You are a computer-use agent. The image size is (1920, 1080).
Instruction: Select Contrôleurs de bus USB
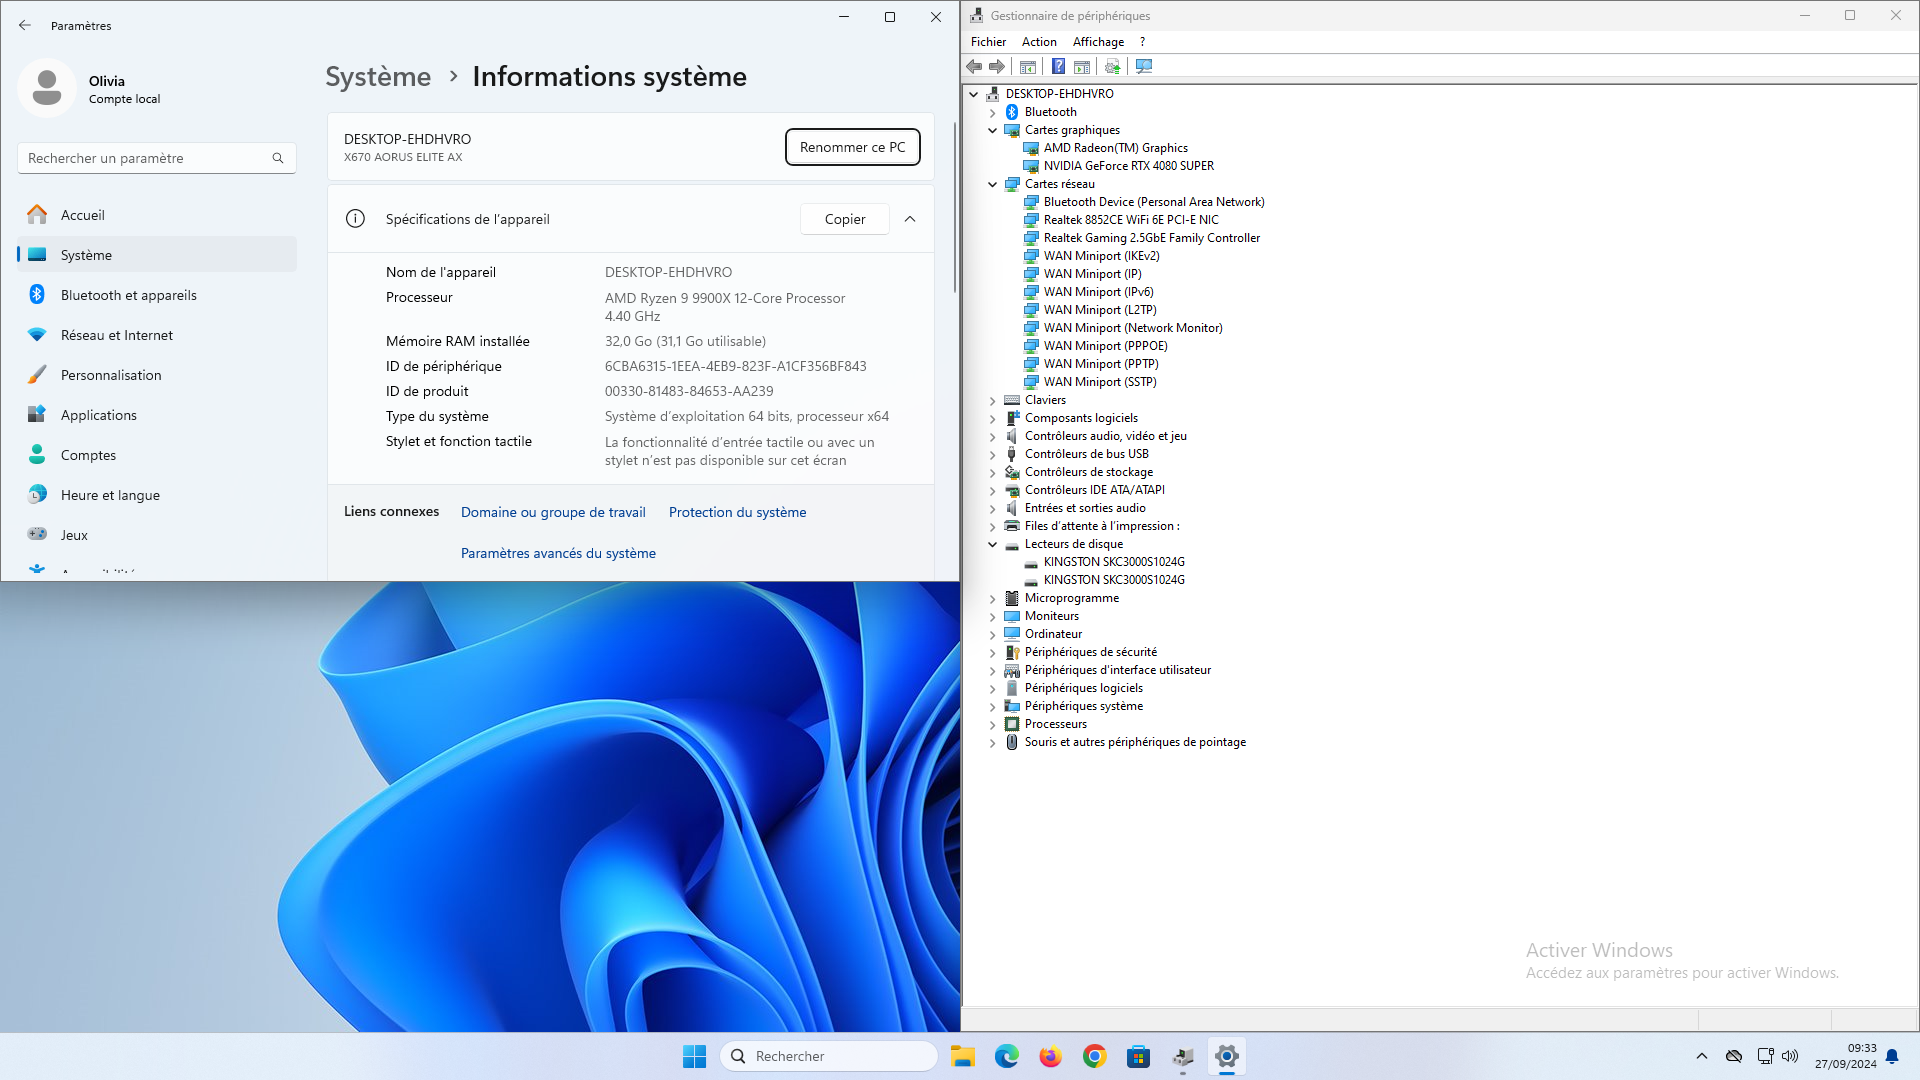(x=1087, y=454)
